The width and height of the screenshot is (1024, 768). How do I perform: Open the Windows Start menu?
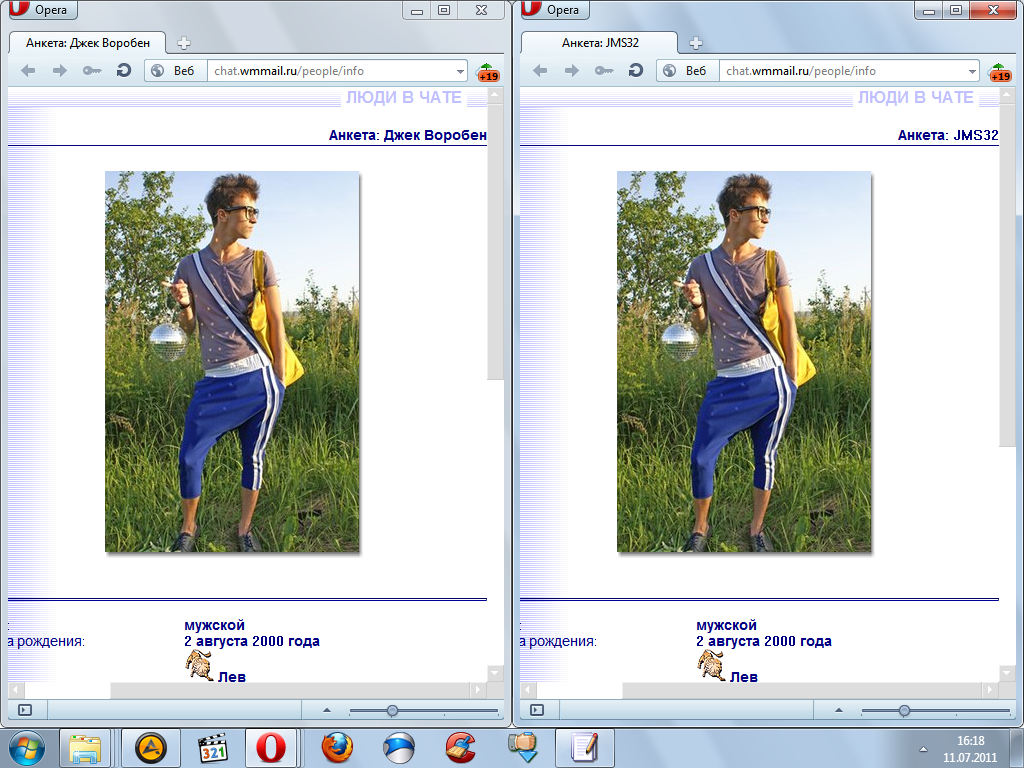[x=27, y=748]
